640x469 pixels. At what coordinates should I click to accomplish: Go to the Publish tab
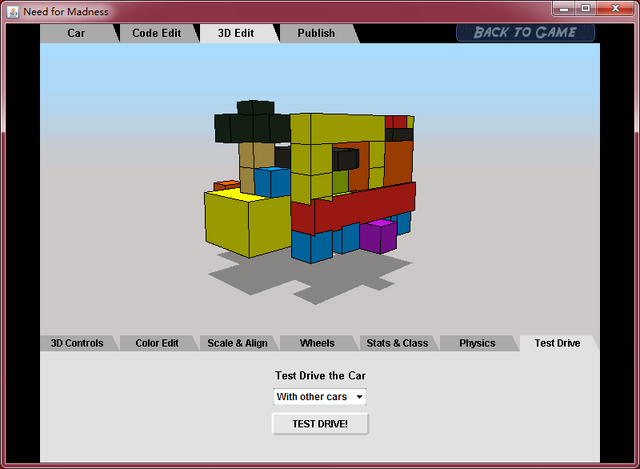click(x=316, y=33)
